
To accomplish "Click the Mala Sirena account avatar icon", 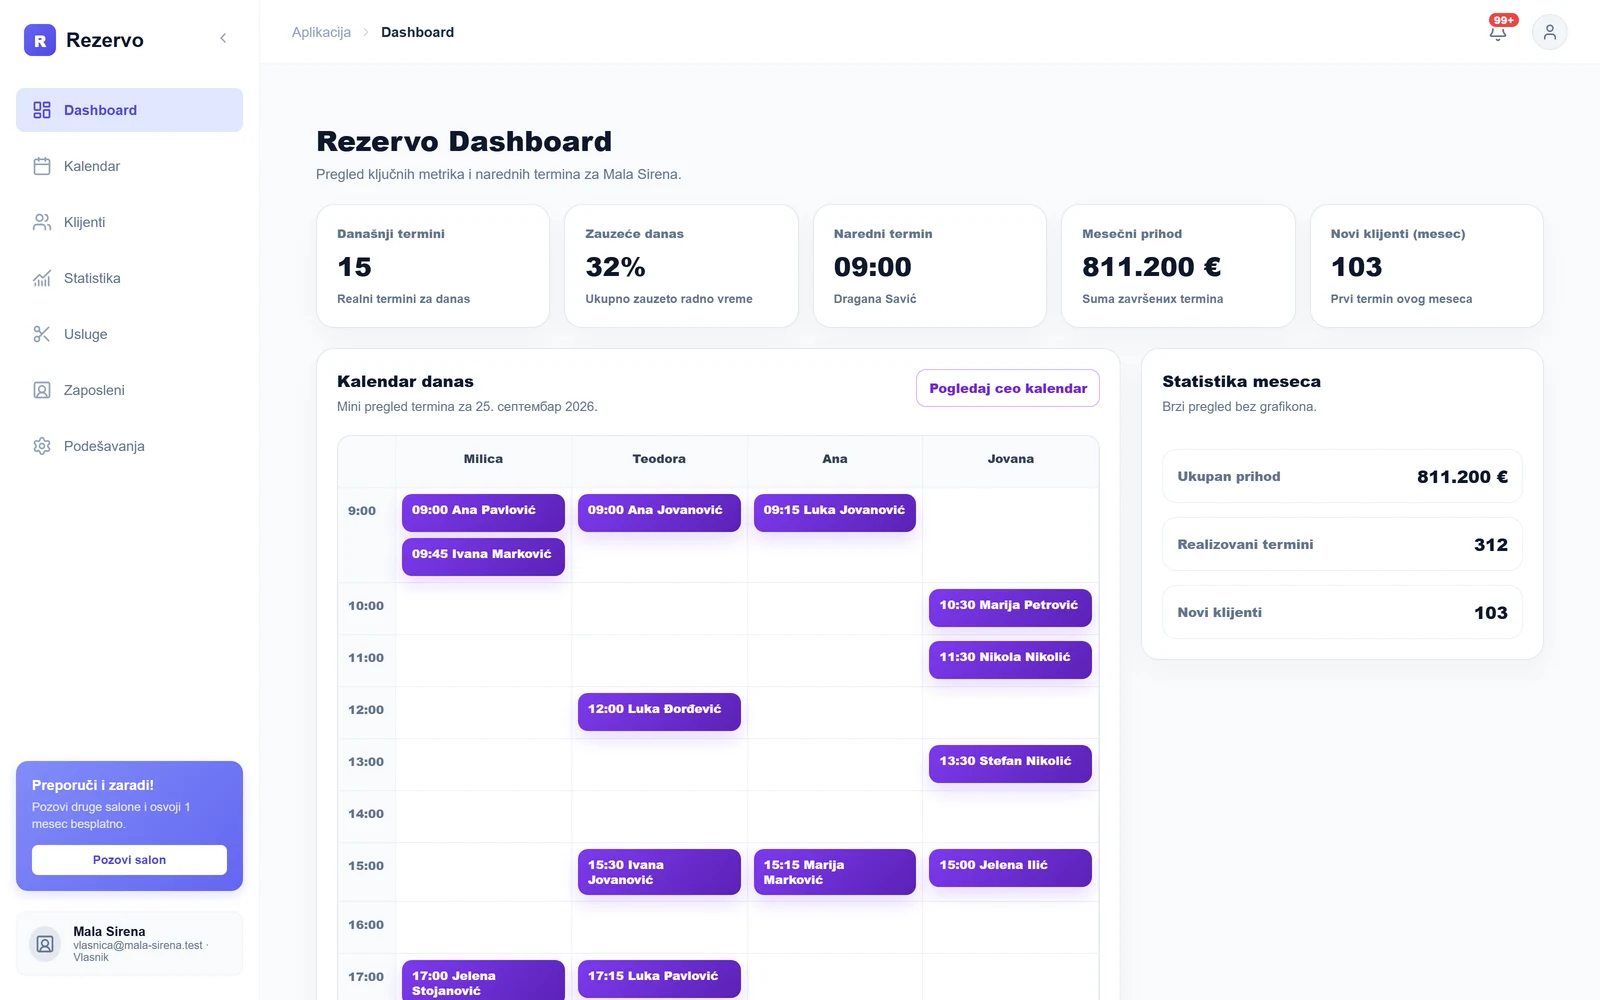I will point(45,943).
